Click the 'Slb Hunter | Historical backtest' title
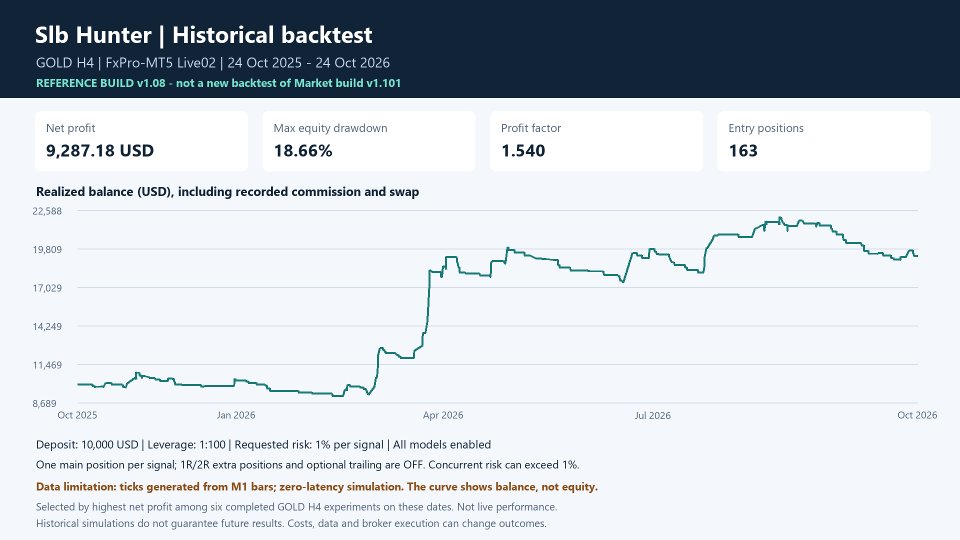The image size is (960, 540). [203, 35]
